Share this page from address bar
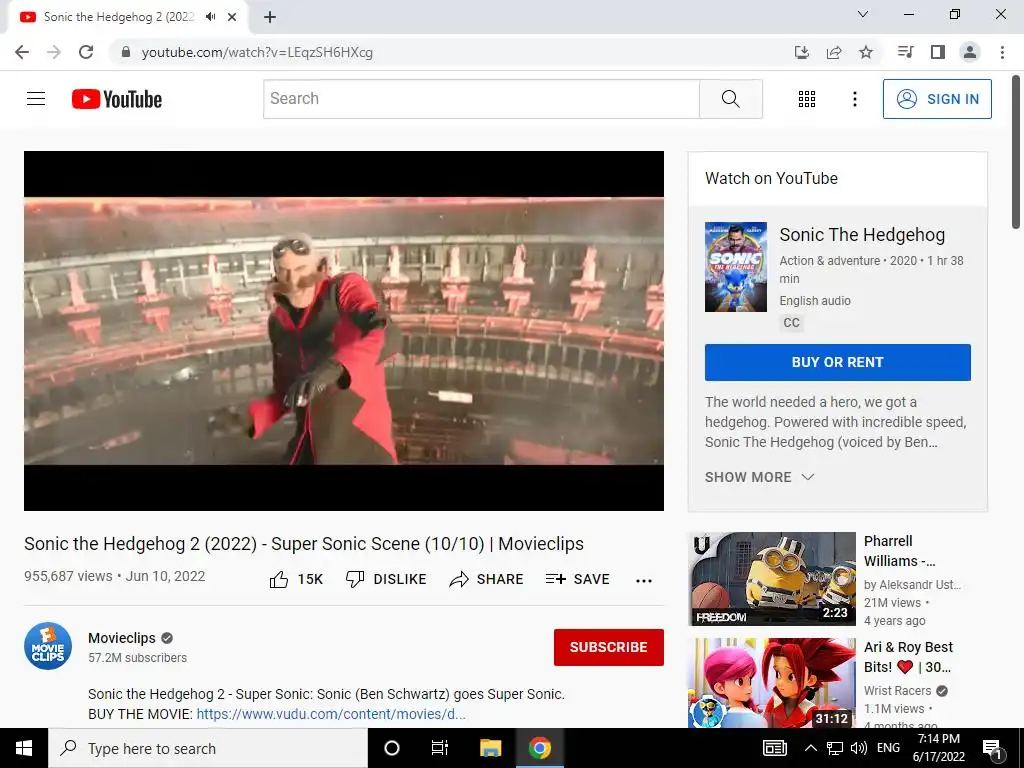1024x768 pixels. pos(834,52)
